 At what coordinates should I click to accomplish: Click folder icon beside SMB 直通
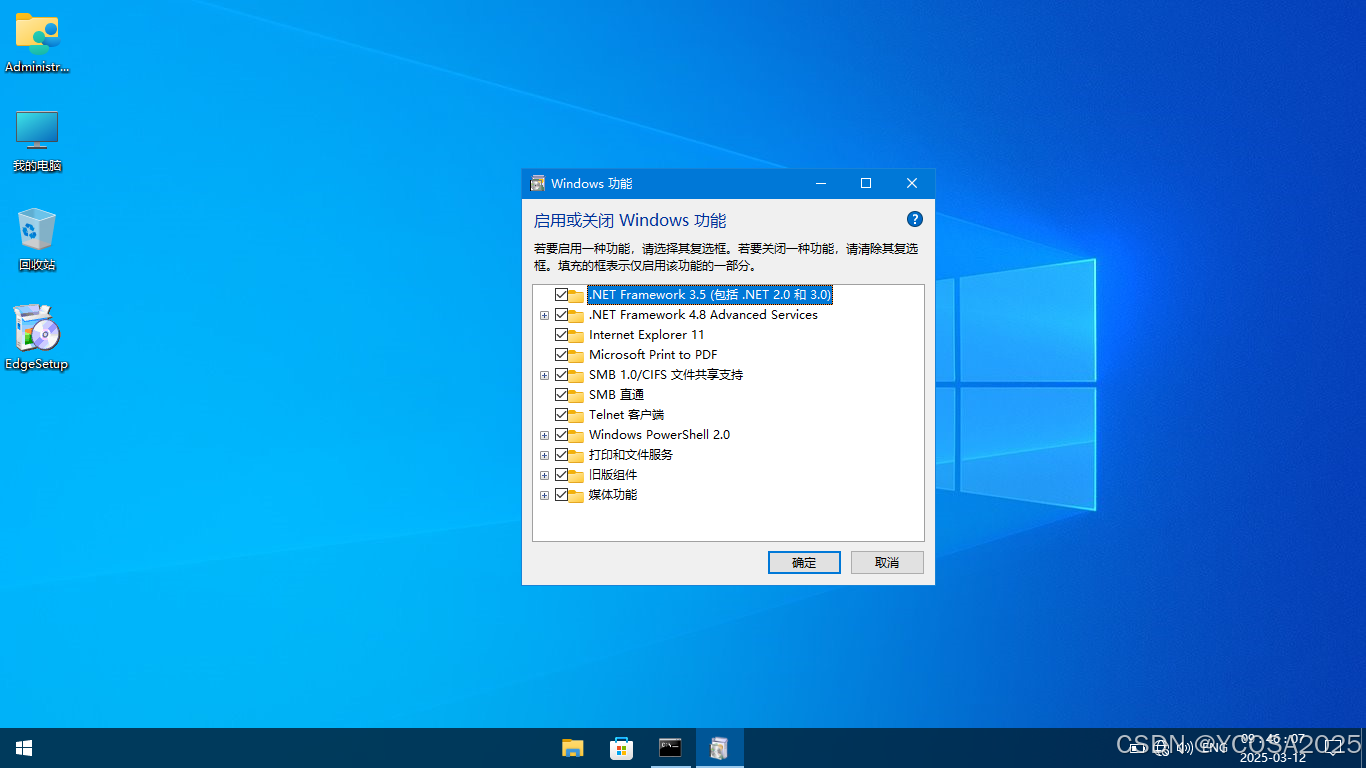577,395
